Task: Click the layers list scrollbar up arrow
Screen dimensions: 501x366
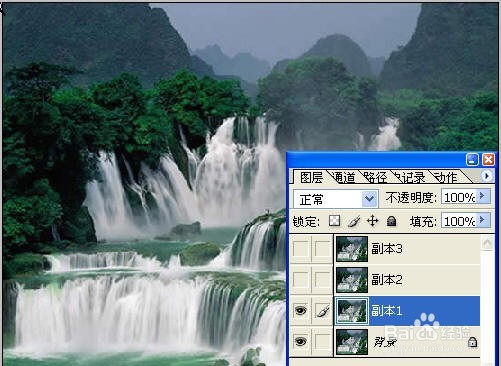Action: (487, 242)
